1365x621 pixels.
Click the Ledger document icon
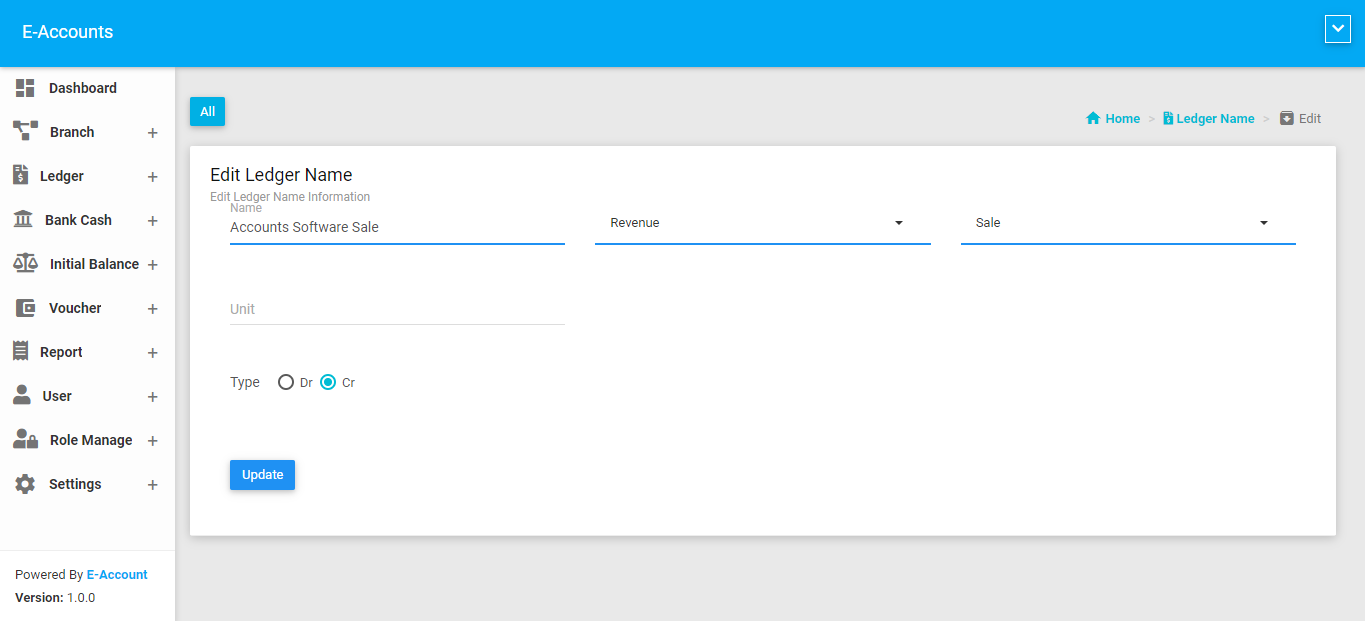click(x=21, y=175)
